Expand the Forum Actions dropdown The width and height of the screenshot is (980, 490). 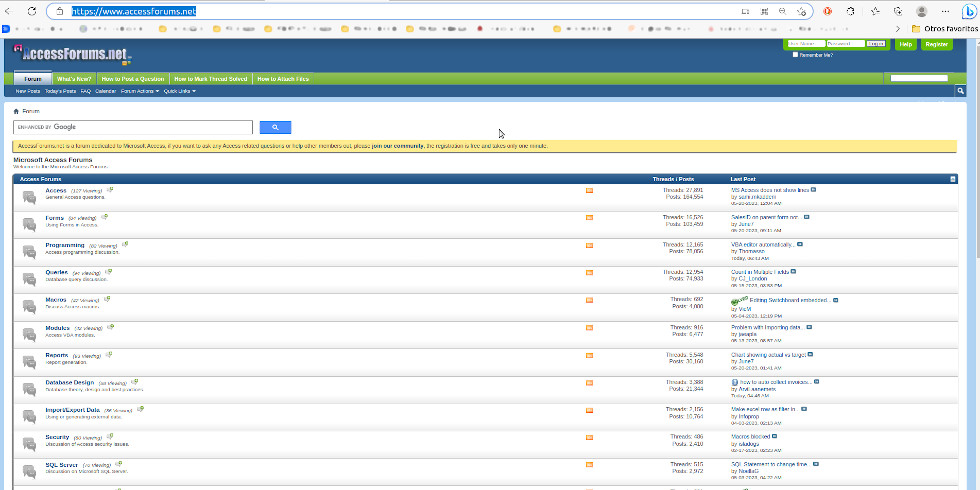139,91
